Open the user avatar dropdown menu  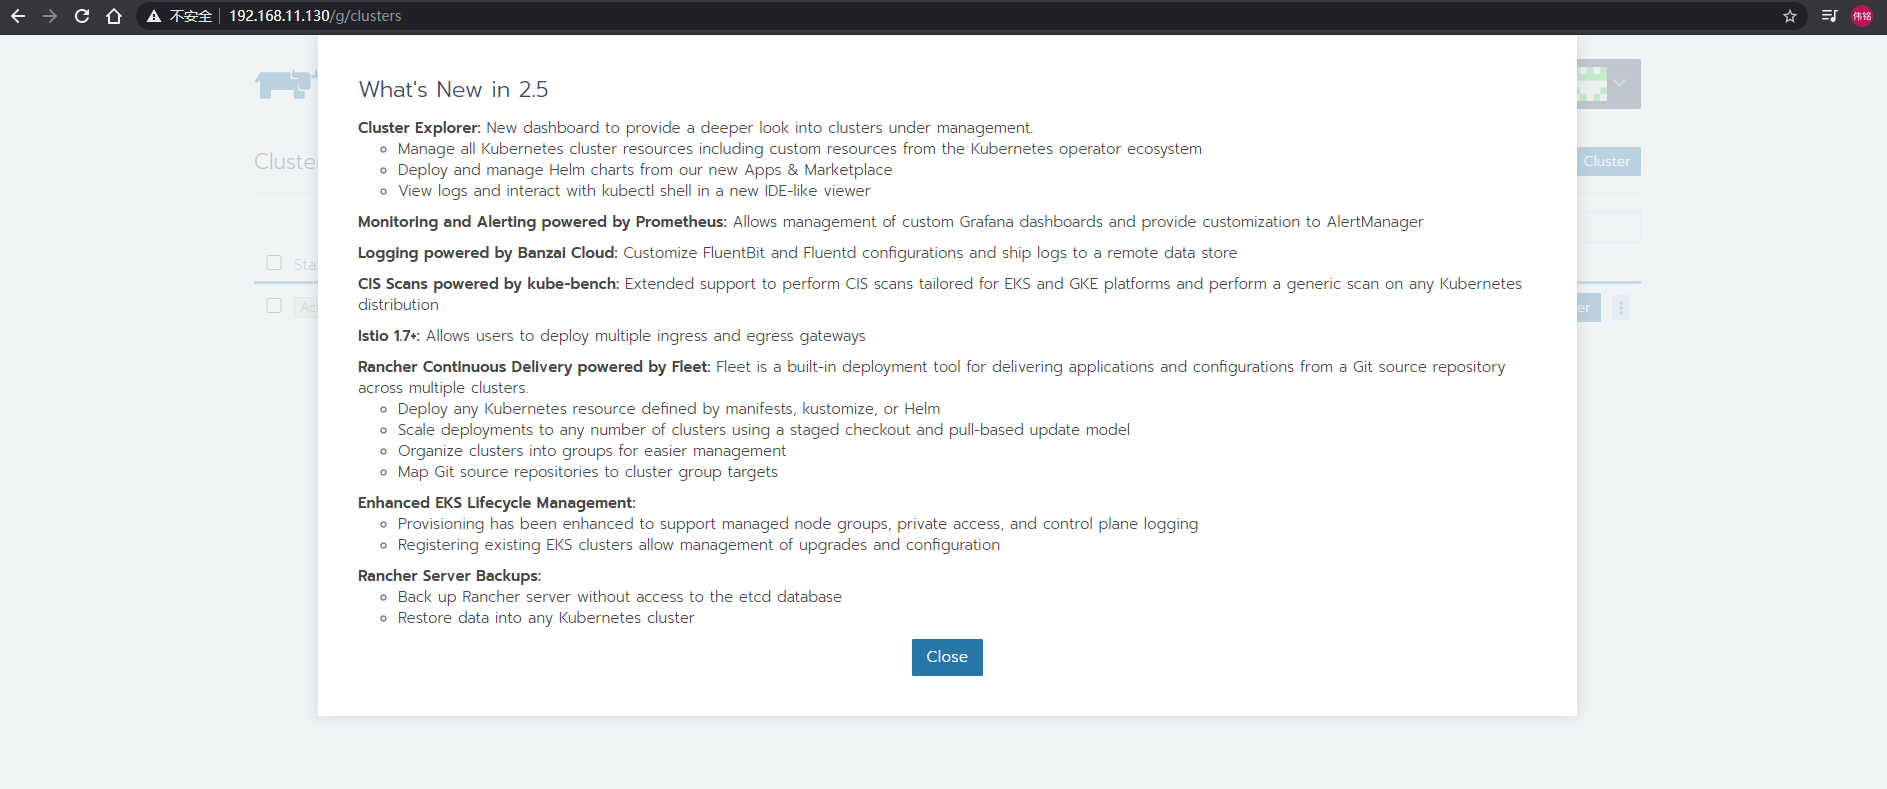click(x=1608, y=84)
